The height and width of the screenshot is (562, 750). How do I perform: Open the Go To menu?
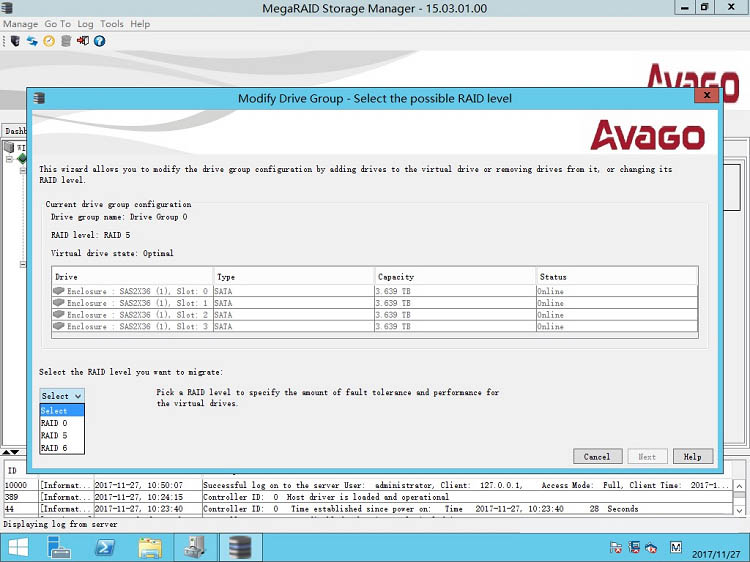tap(57, 24)
